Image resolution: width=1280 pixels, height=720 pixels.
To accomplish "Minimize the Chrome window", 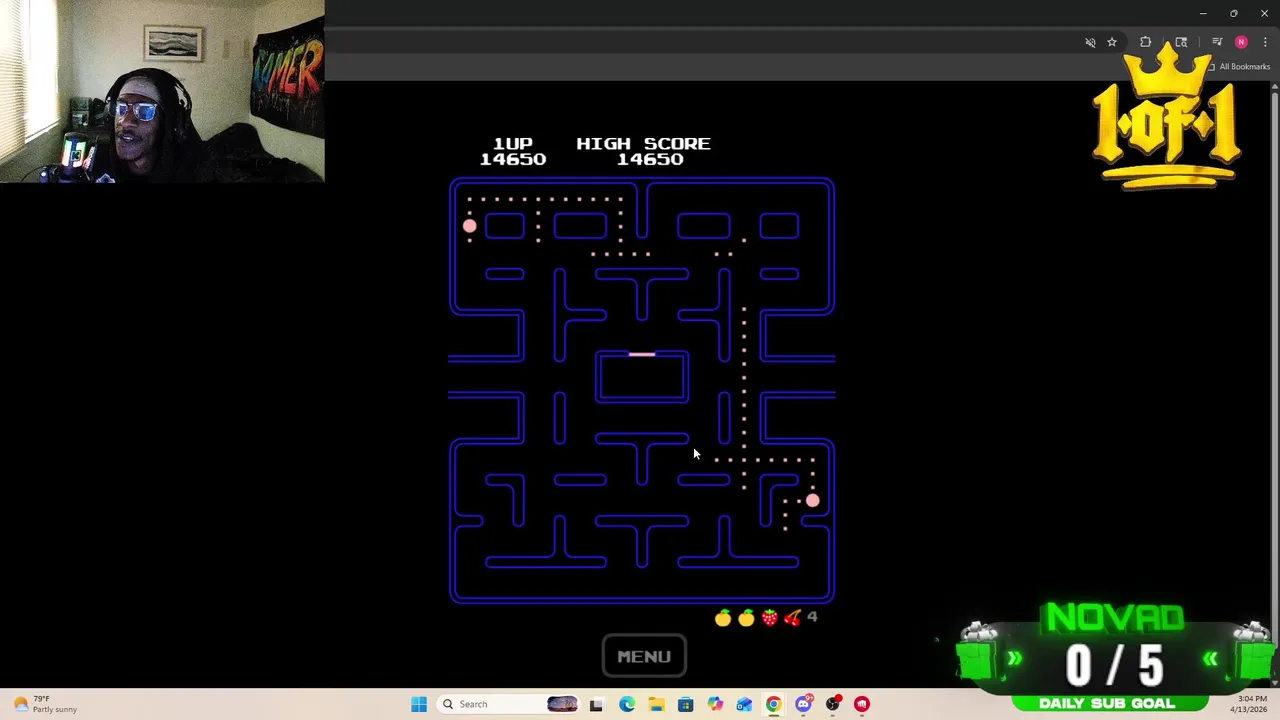I will click(1203, 13).
